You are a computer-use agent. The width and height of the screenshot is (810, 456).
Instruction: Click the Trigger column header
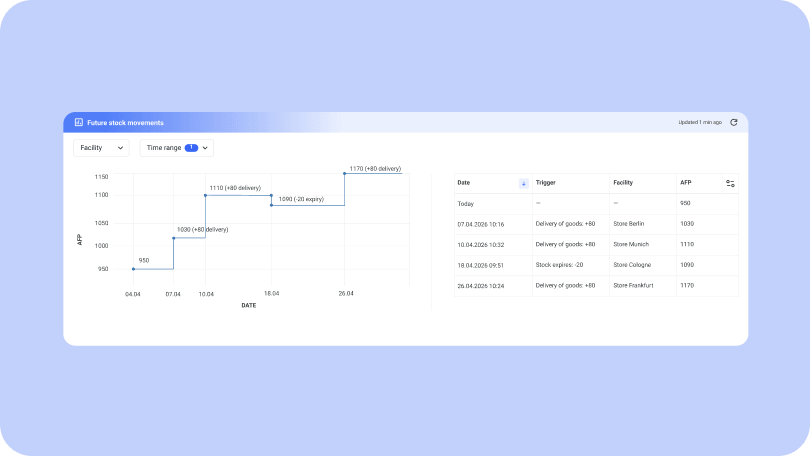[x=546, y=183]
